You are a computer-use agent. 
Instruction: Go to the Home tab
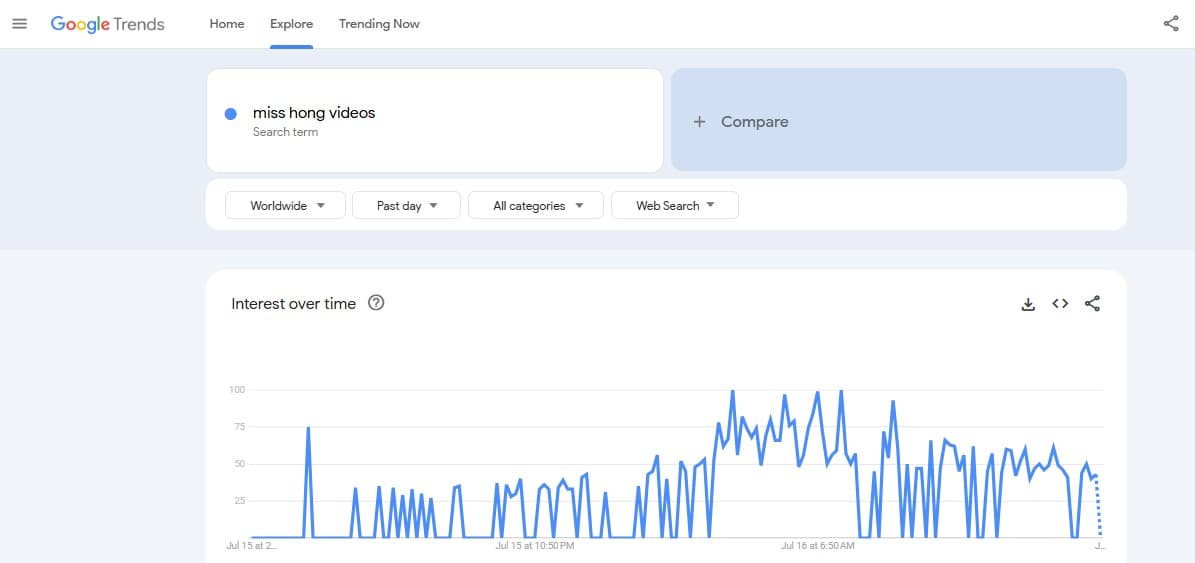pyautogui.click(x=227, y=24)
